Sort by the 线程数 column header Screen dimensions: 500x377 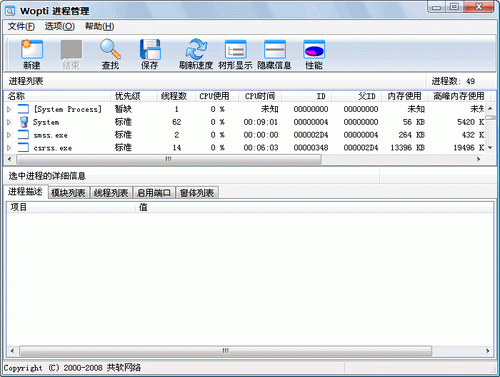tap(176, 96)
